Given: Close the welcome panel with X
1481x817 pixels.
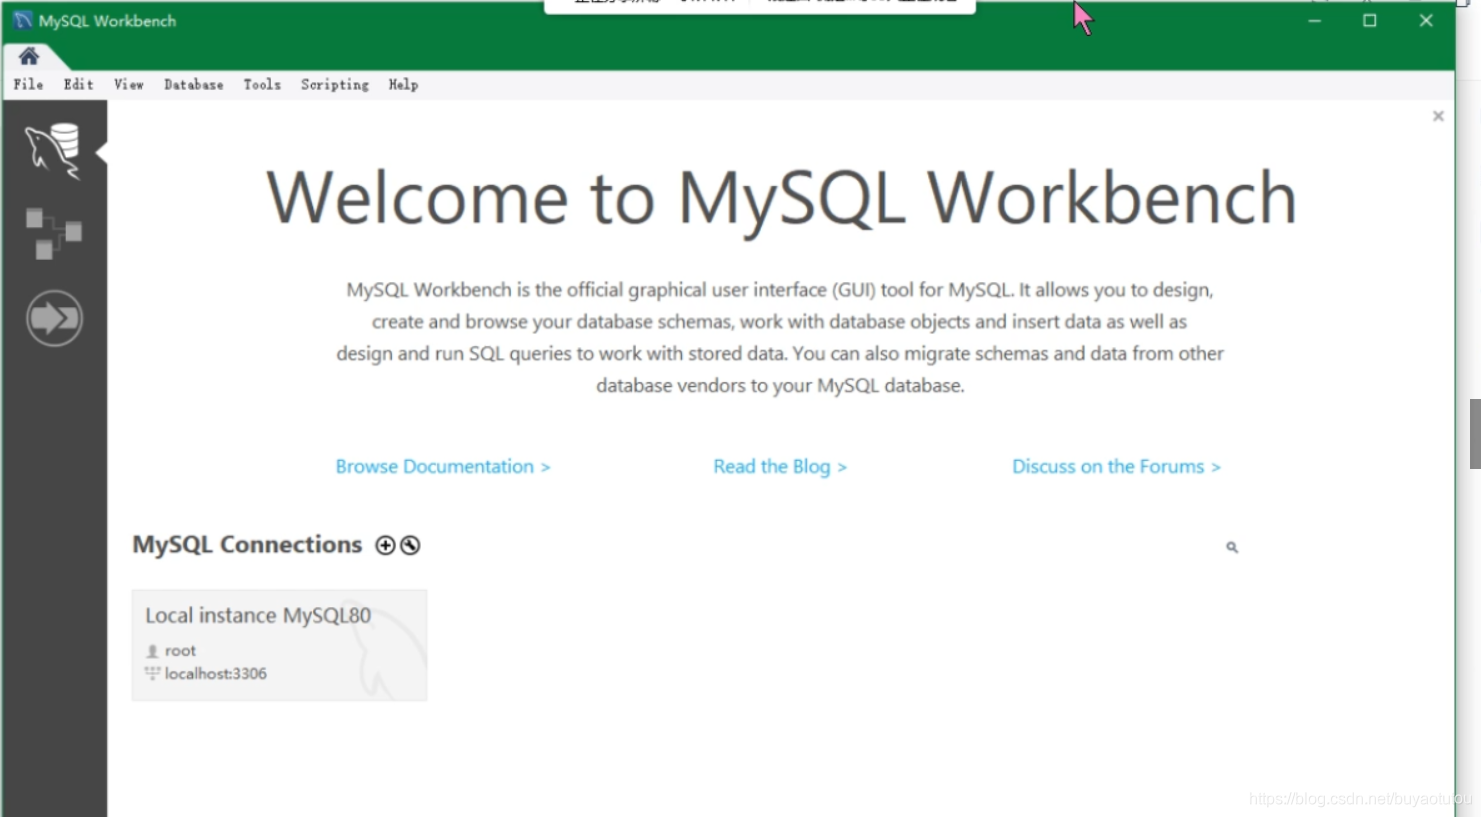Looking at the screenshot, I should pyautogui.click(x=1438, y=116).
